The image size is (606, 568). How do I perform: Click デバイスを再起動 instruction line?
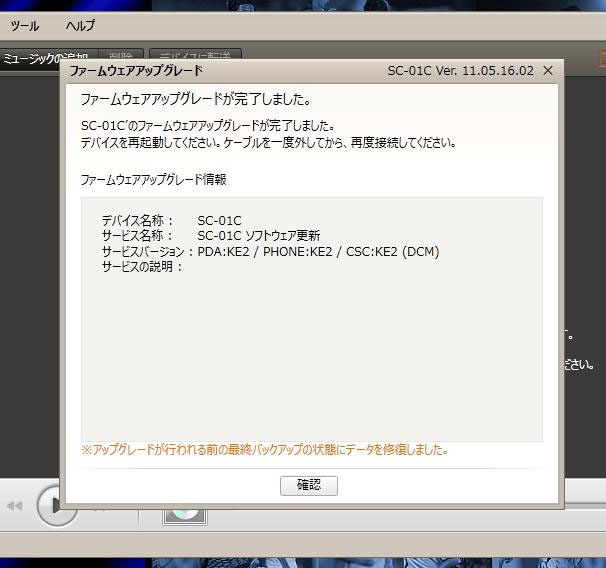(269, 143)
